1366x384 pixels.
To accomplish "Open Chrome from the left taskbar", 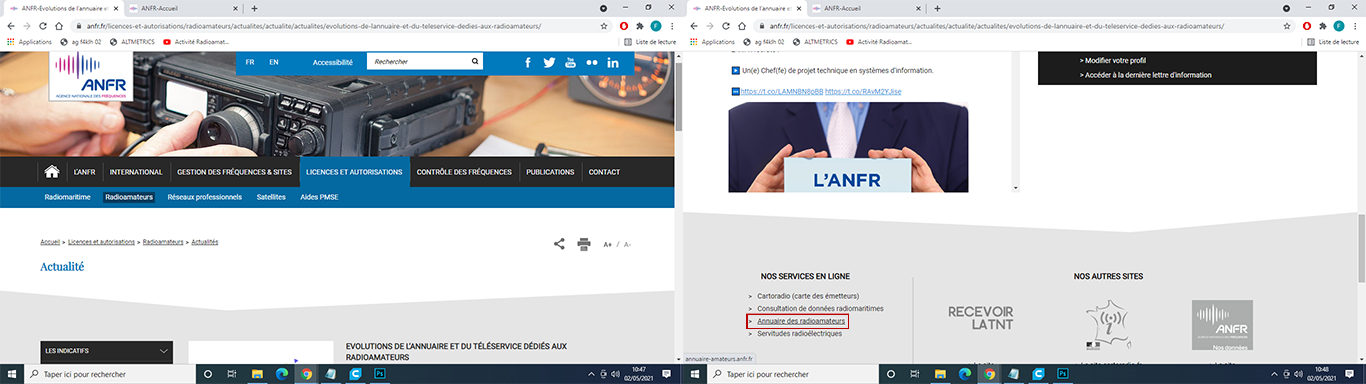I will click(306, 374).
